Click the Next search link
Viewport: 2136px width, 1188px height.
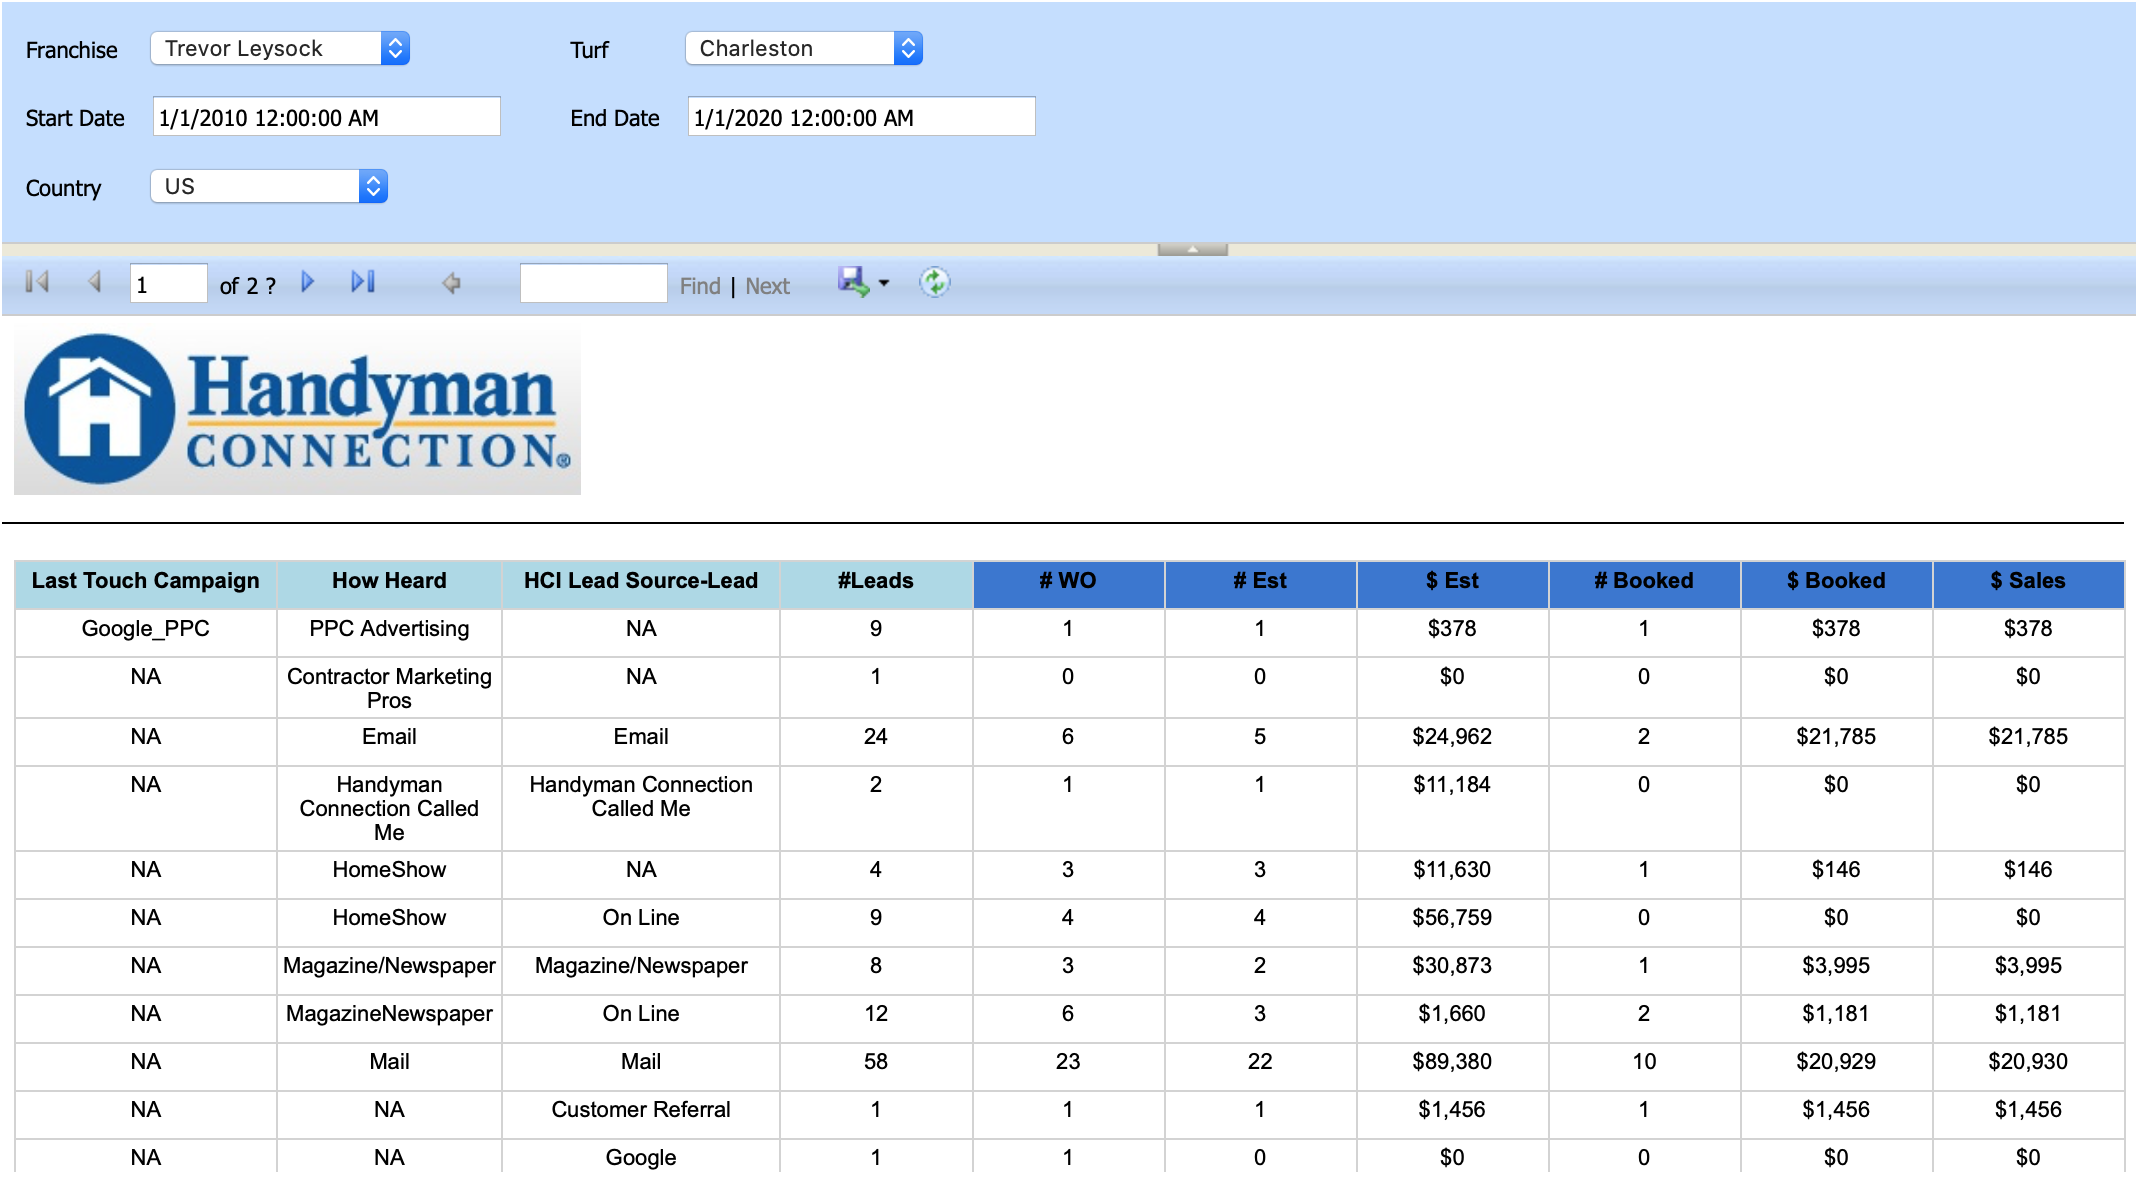click(767, 286)
